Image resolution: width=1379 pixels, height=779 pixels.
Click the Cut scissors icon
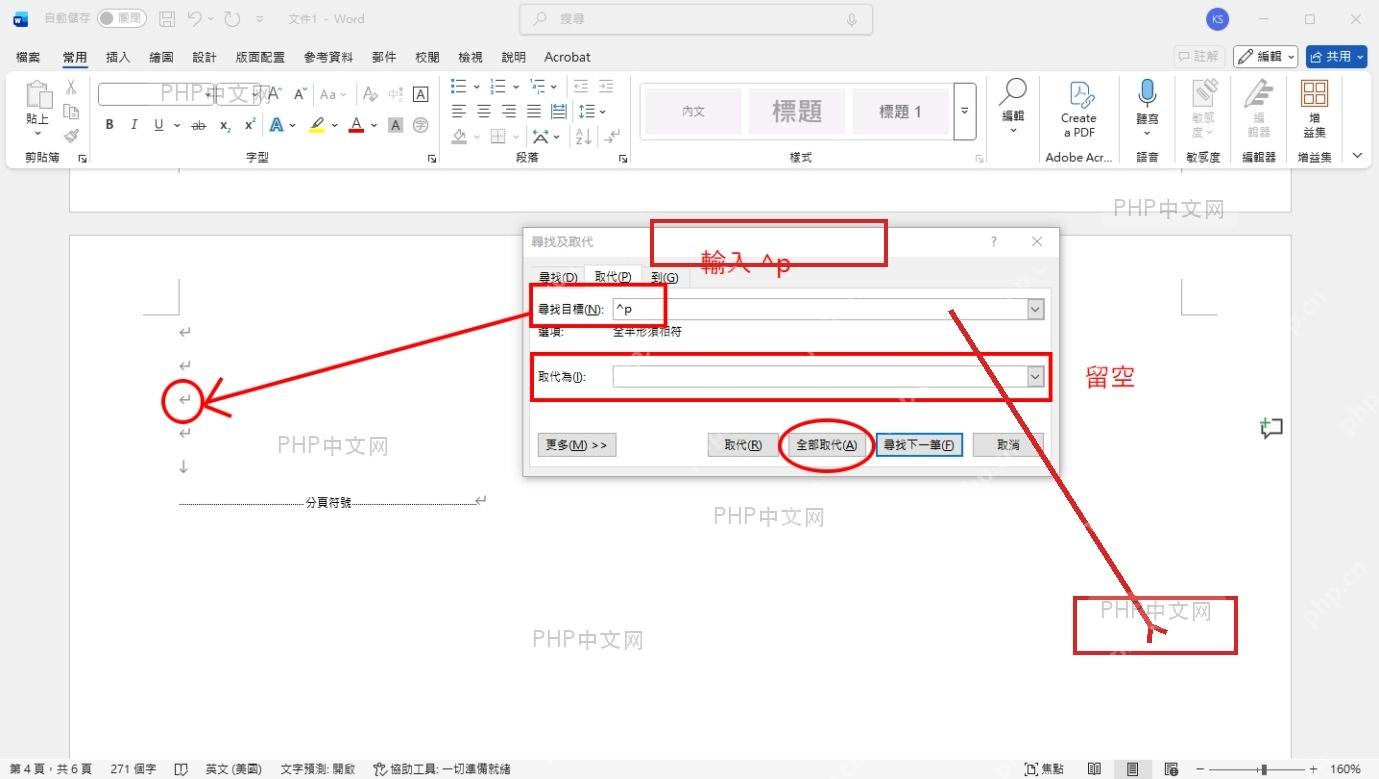pyautogui.click(x=71, y=88)
